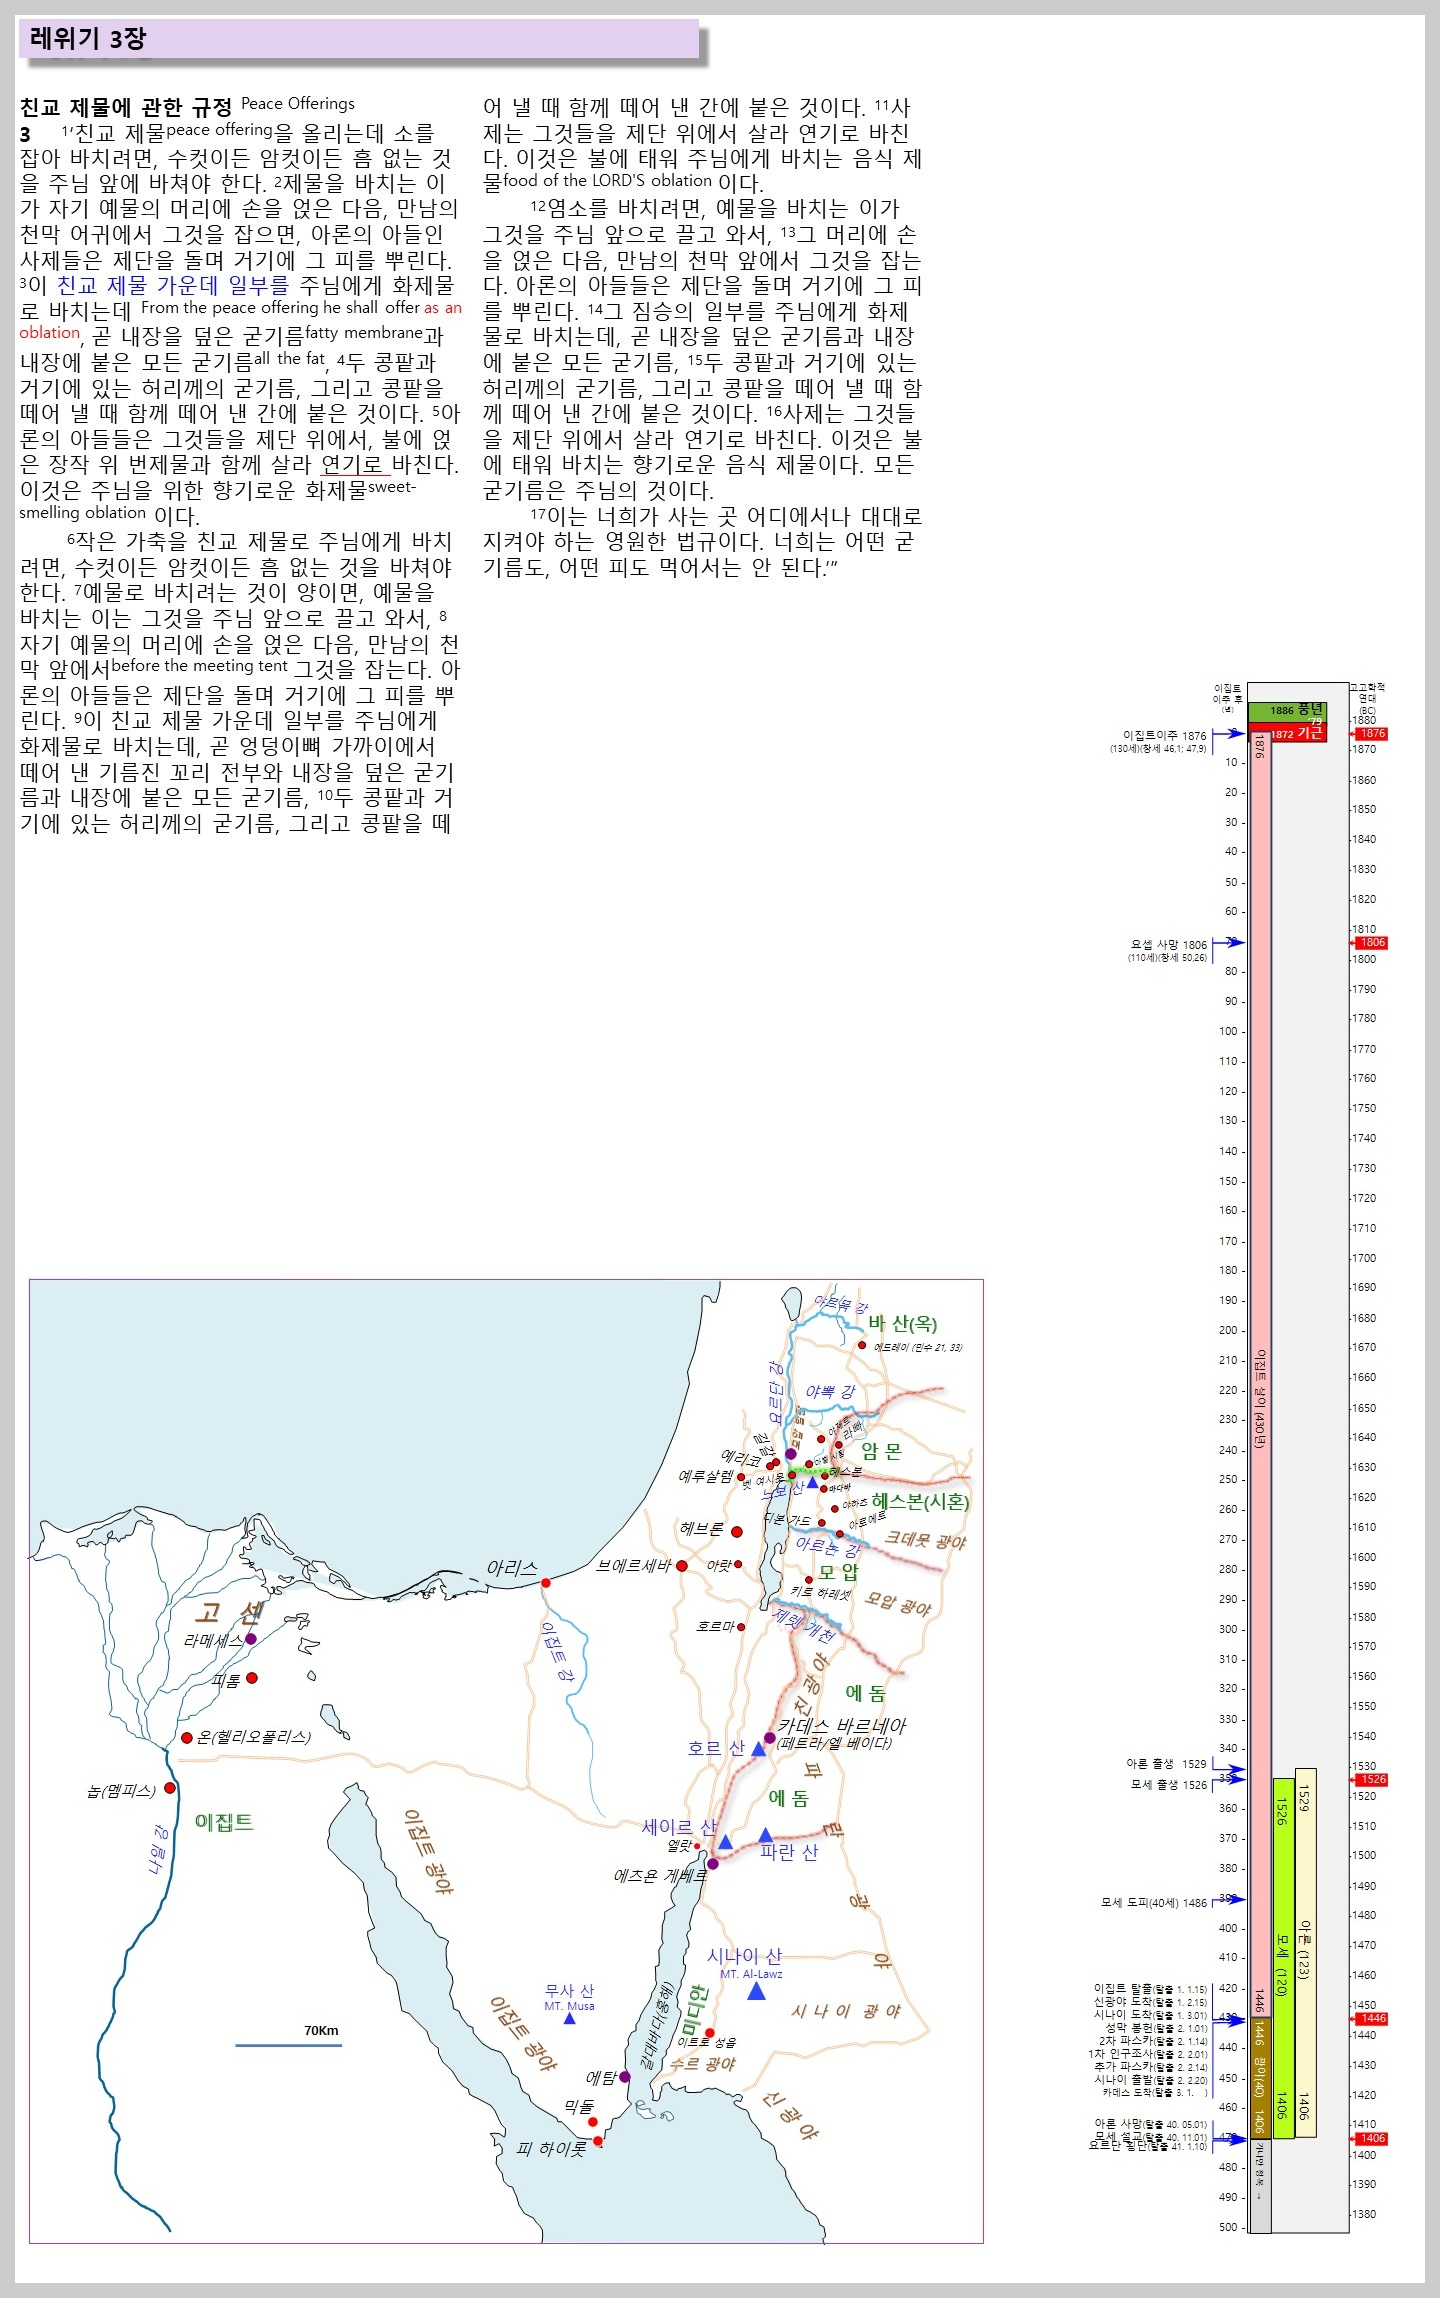Click the 요셉 사망 1806 timeline label

(x=1169, y=945)
